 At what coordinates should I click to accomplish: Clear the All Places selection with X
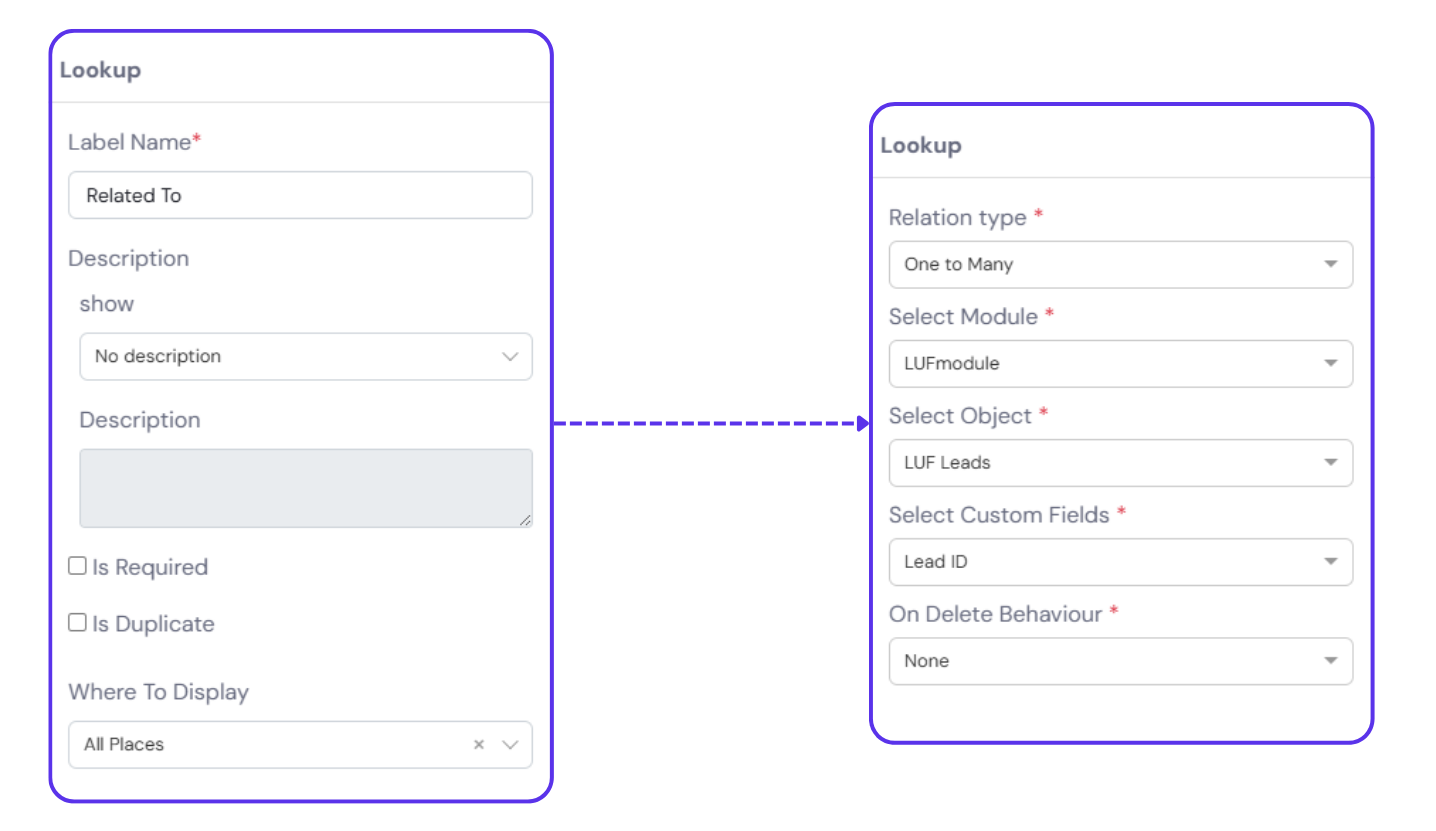click(479, 745)
